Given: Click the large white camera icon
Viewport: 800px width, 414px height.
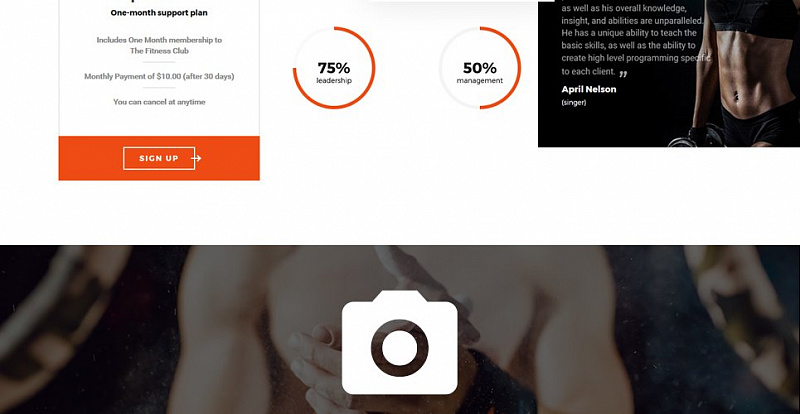Looking at the screenshot, I should pyautogui.click(x=399, y=343).
